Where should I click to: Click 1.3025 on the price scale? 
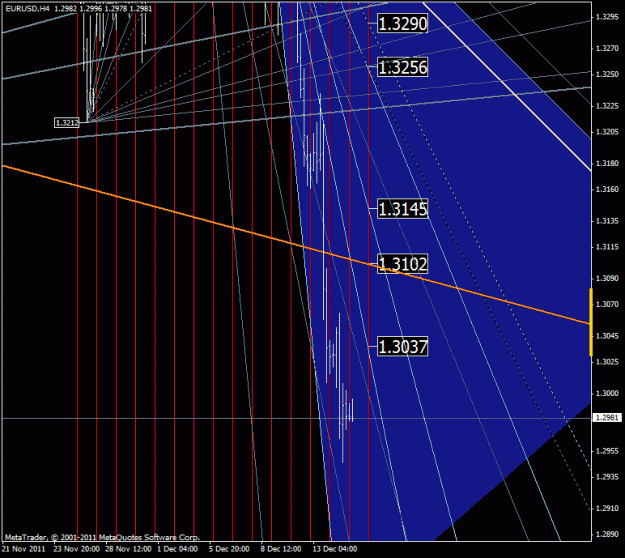click(607, 362)
